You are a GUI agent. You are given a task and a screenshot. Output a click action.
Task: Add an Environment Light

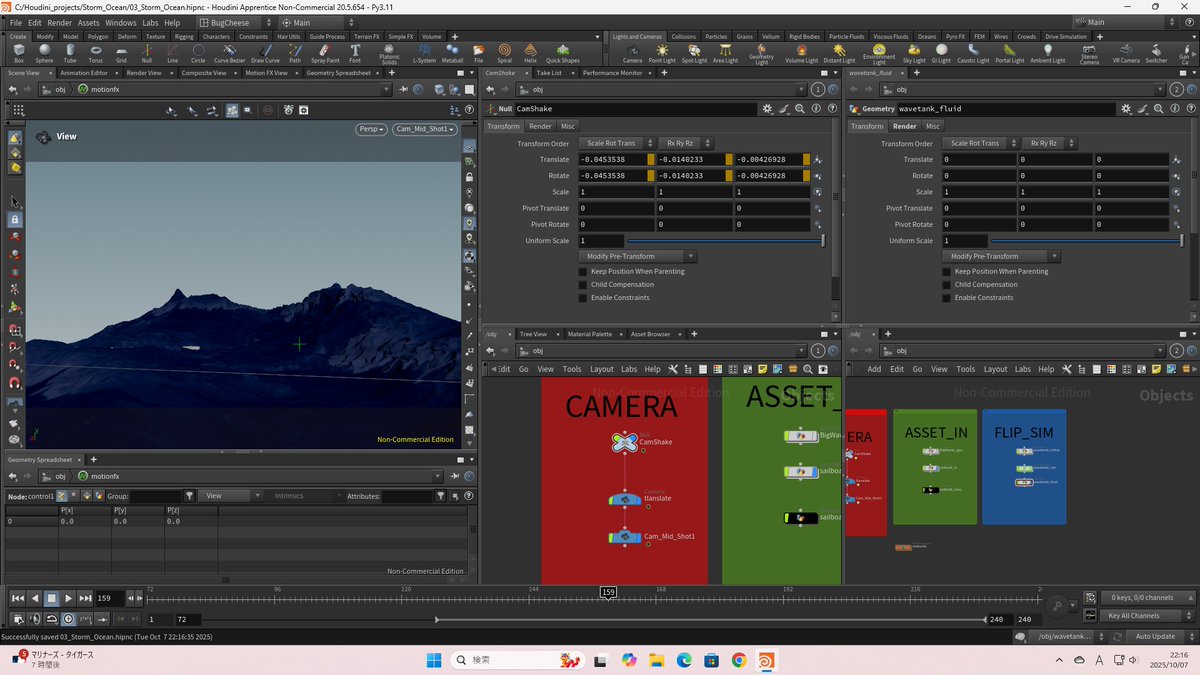(x=879, y=53)
